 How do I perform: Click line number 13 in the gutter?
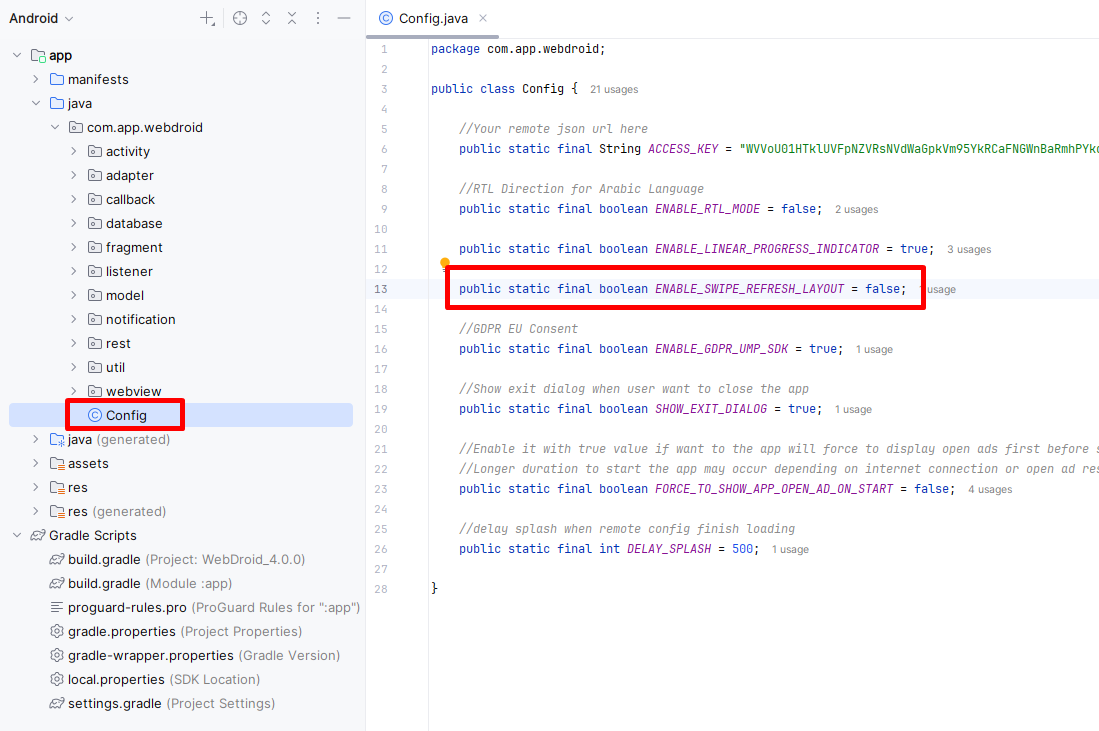pos(381,289)
